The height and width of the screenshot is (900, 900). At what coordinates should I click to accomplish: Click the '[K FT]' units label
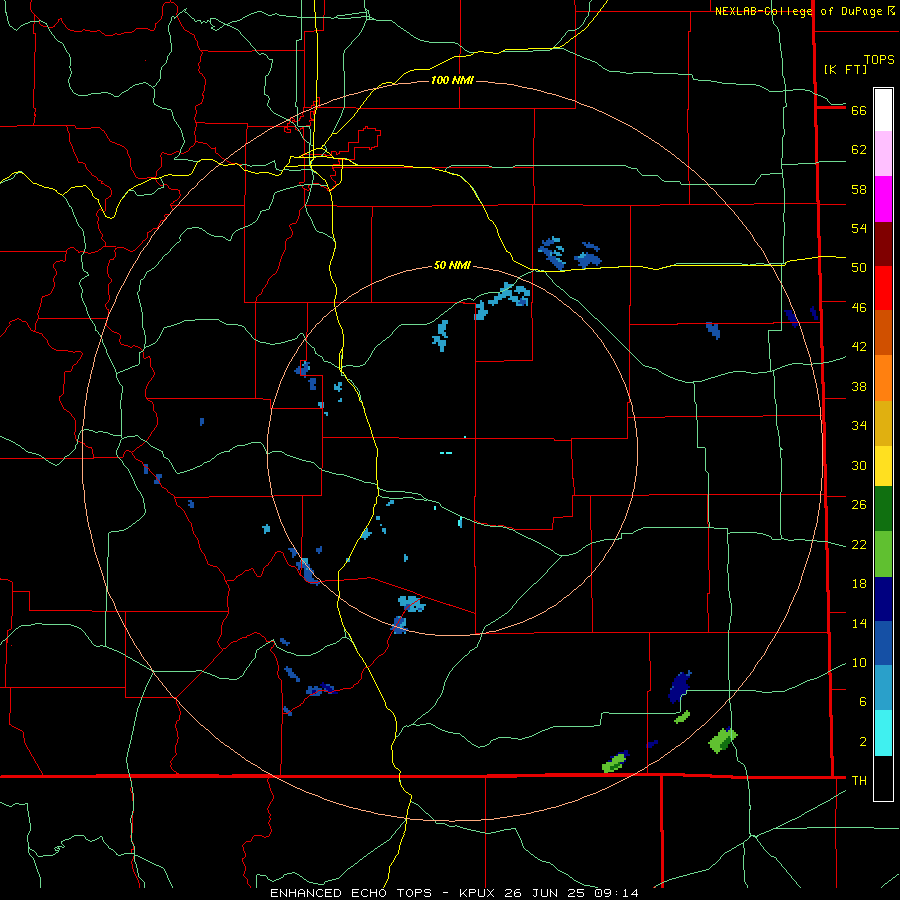point(846,69)
